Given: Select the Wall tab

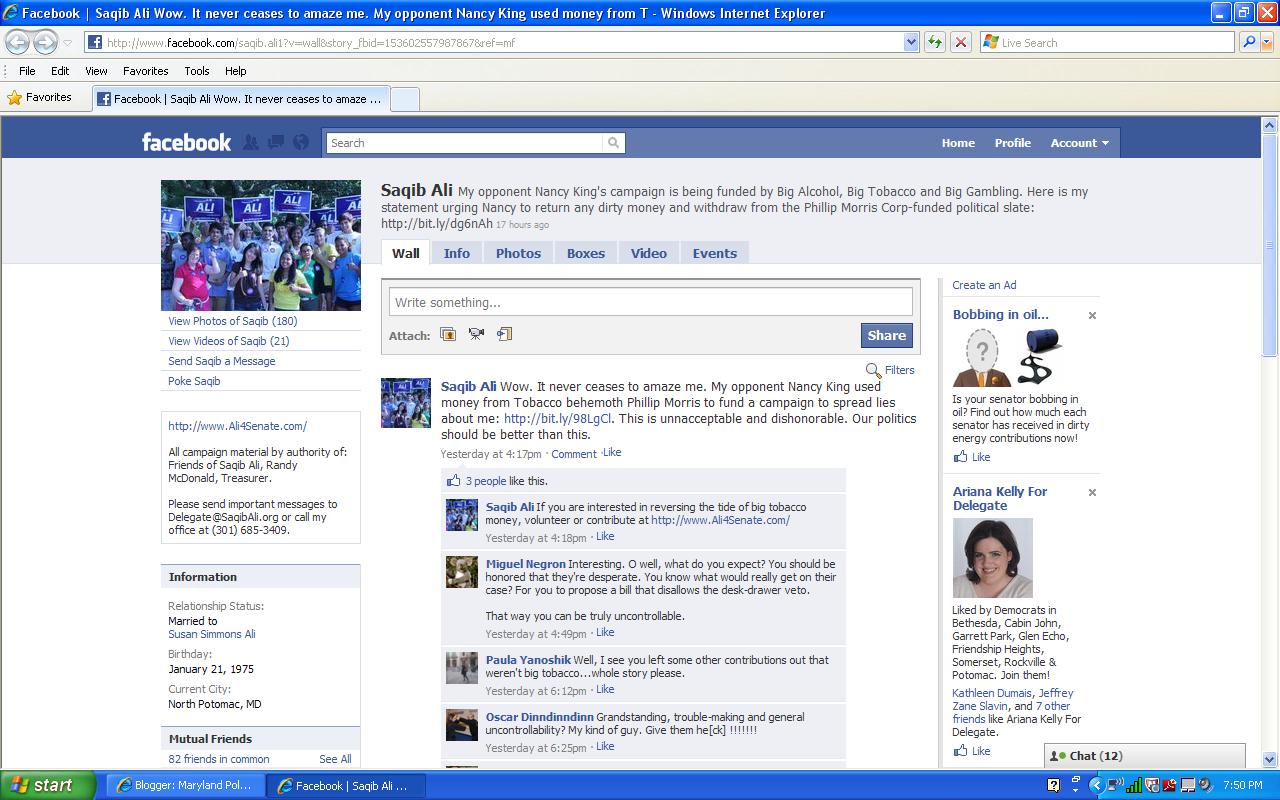Looking at the screenshot, I should tap(406, 253).
